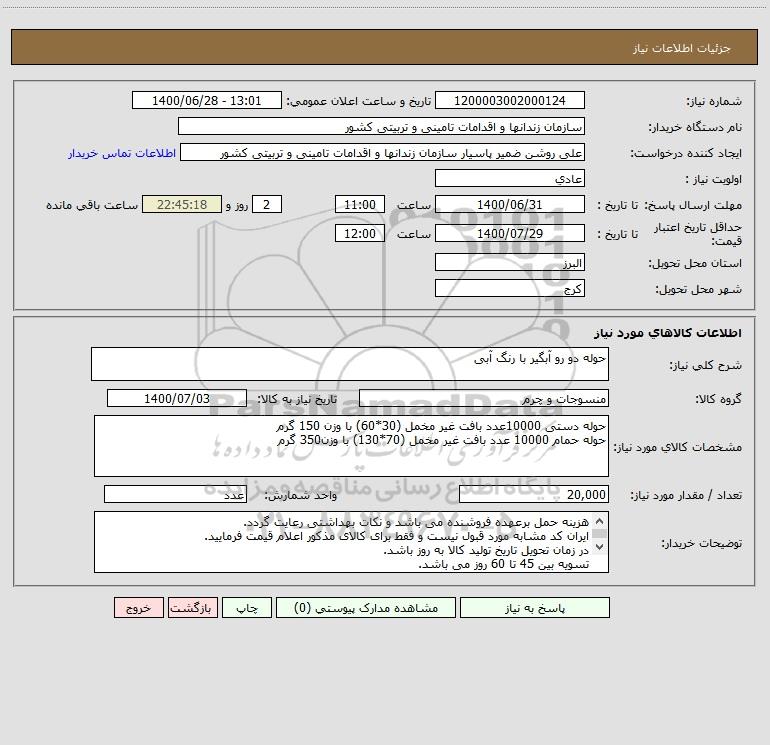
Task: Click request creator field علی روشن ضمیر
Action: click(382, 152)
